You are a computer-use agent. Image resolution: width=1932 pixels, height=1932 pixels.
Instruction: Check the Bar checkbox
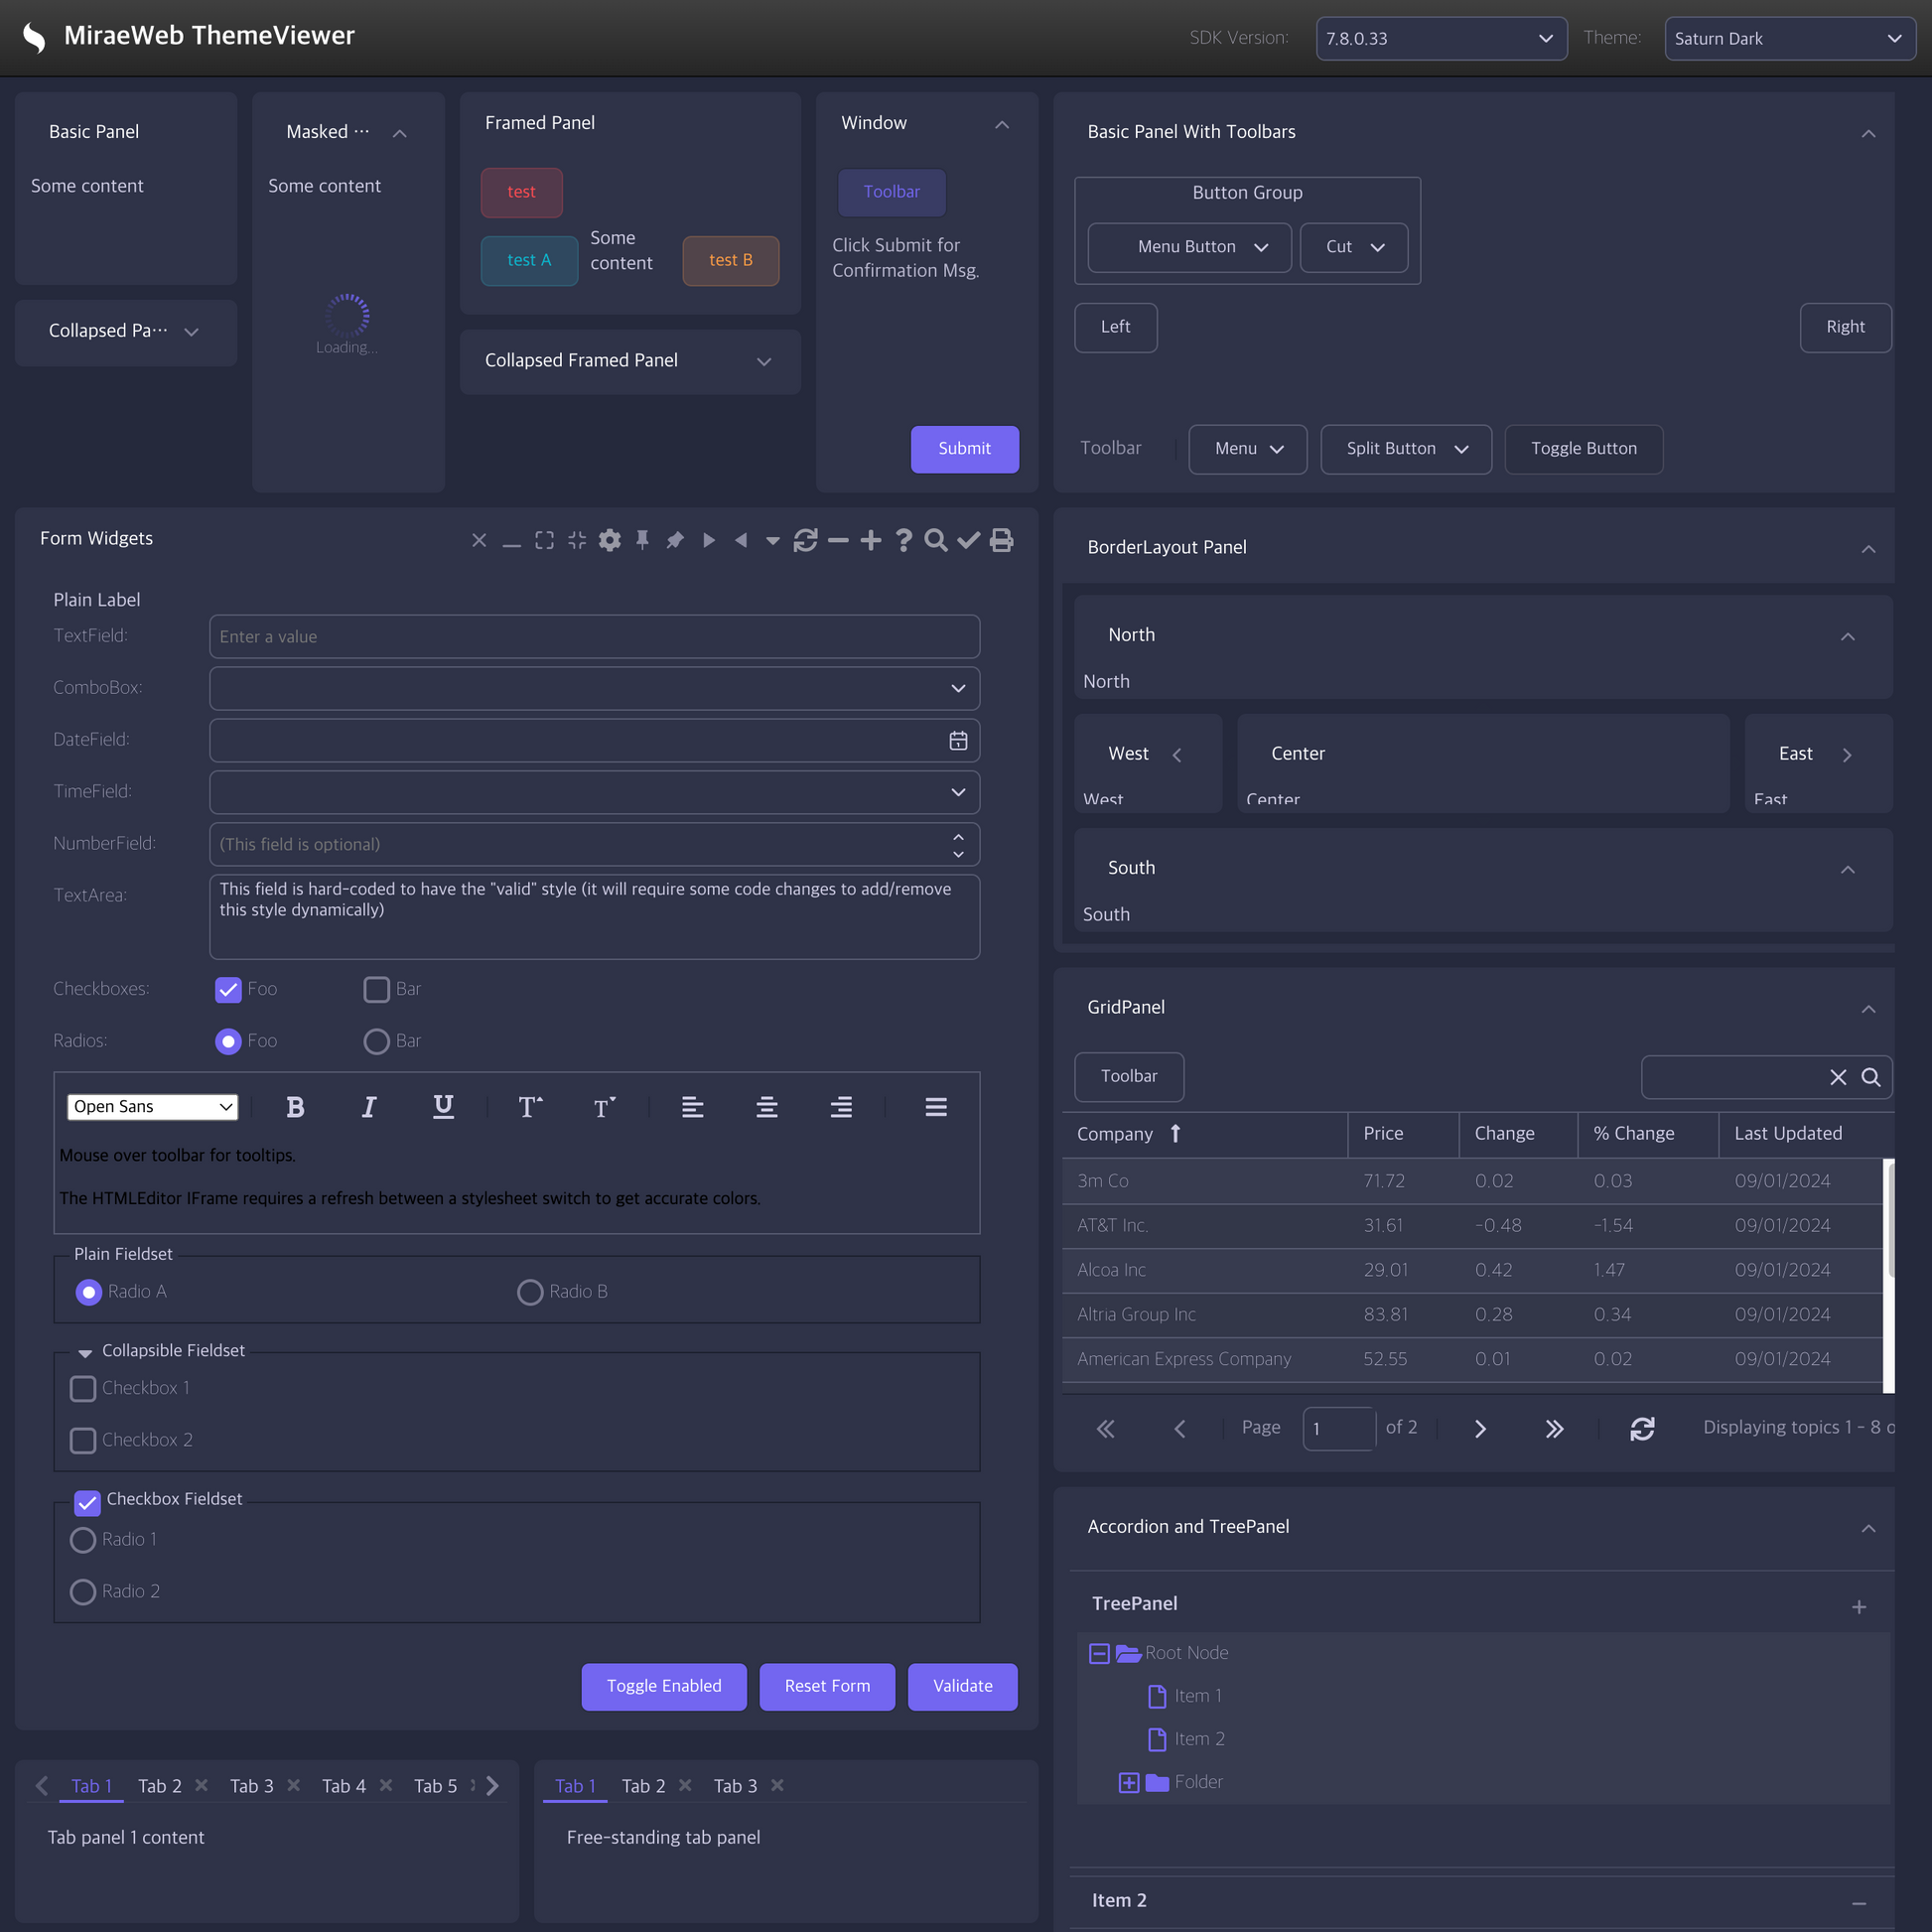(x=376, y=989)
